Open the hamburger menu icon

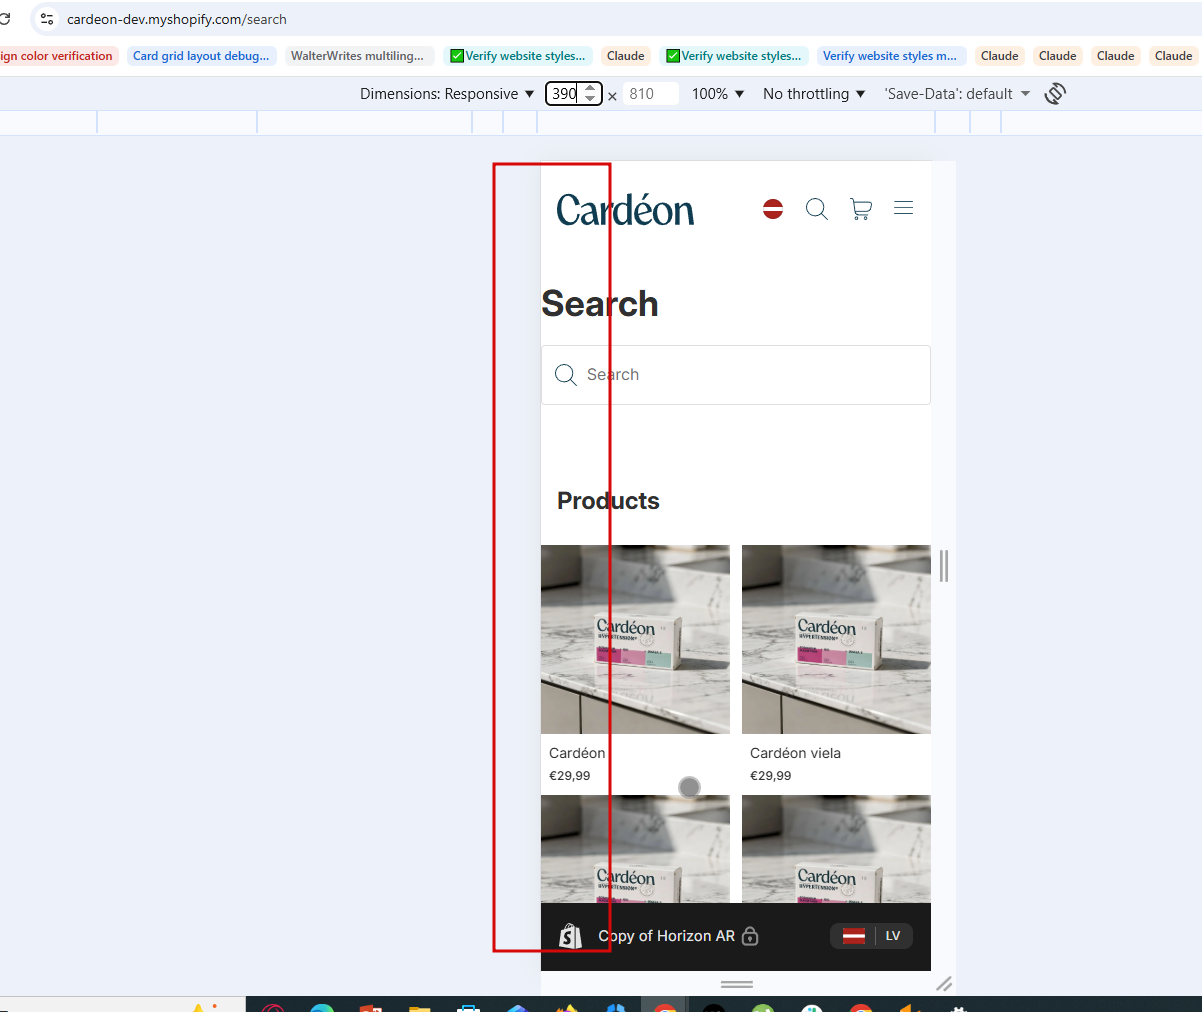pos(904,208)
